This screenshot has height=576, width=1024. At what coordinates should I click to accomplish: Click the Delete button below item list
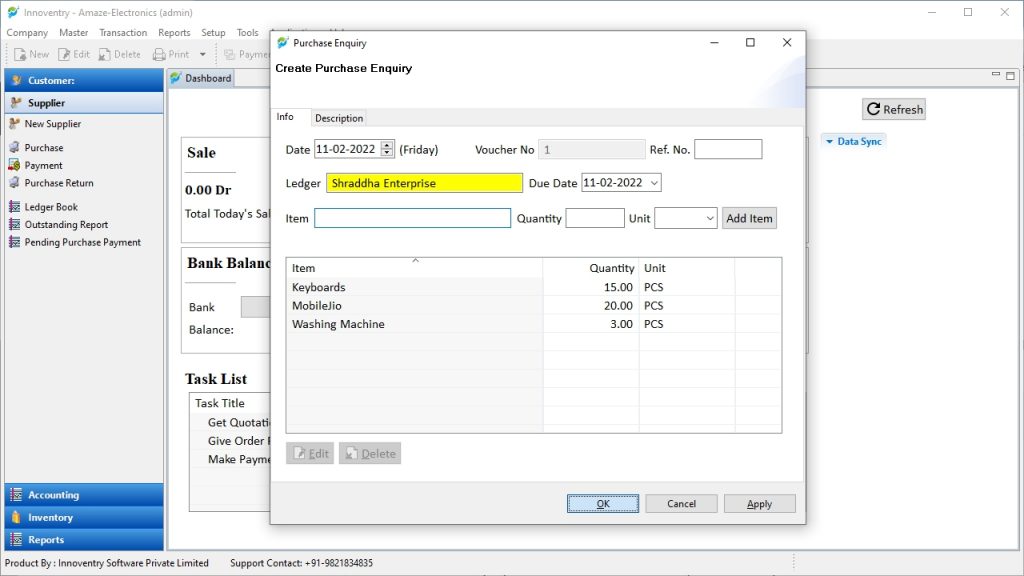click(x=370, y=453)
